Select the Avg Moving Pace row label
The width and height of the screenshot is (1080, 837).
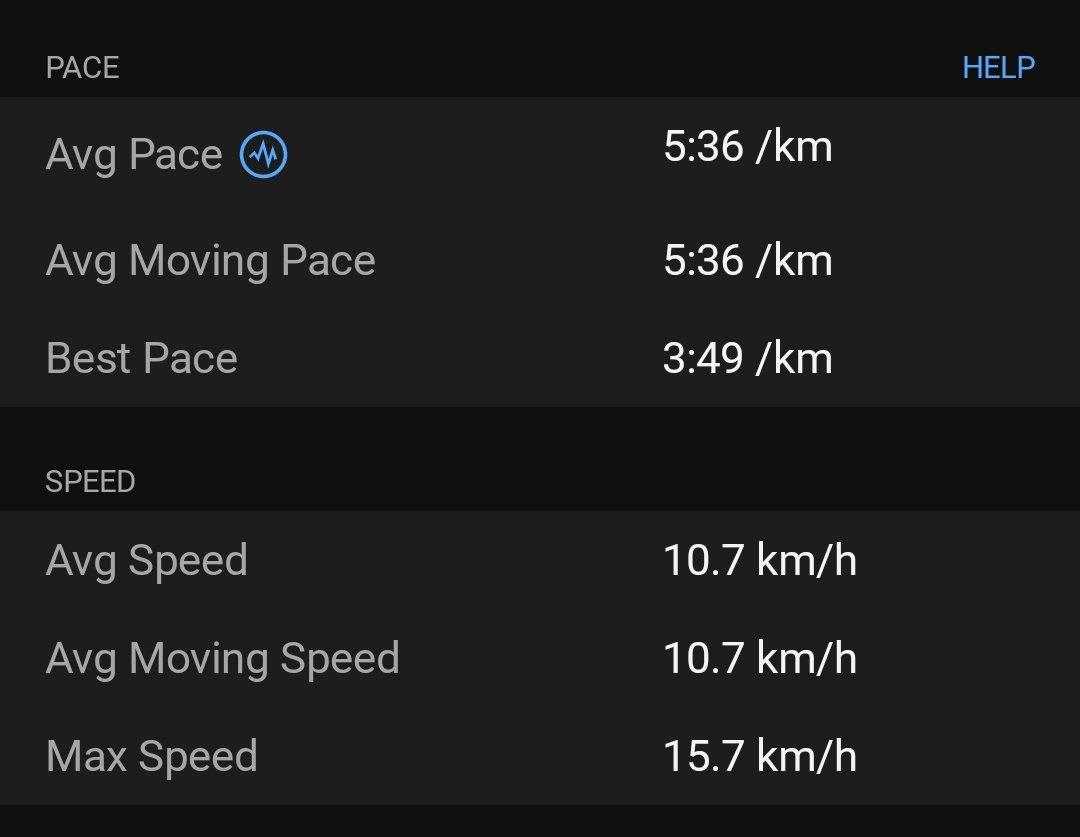tap(210, 261)
